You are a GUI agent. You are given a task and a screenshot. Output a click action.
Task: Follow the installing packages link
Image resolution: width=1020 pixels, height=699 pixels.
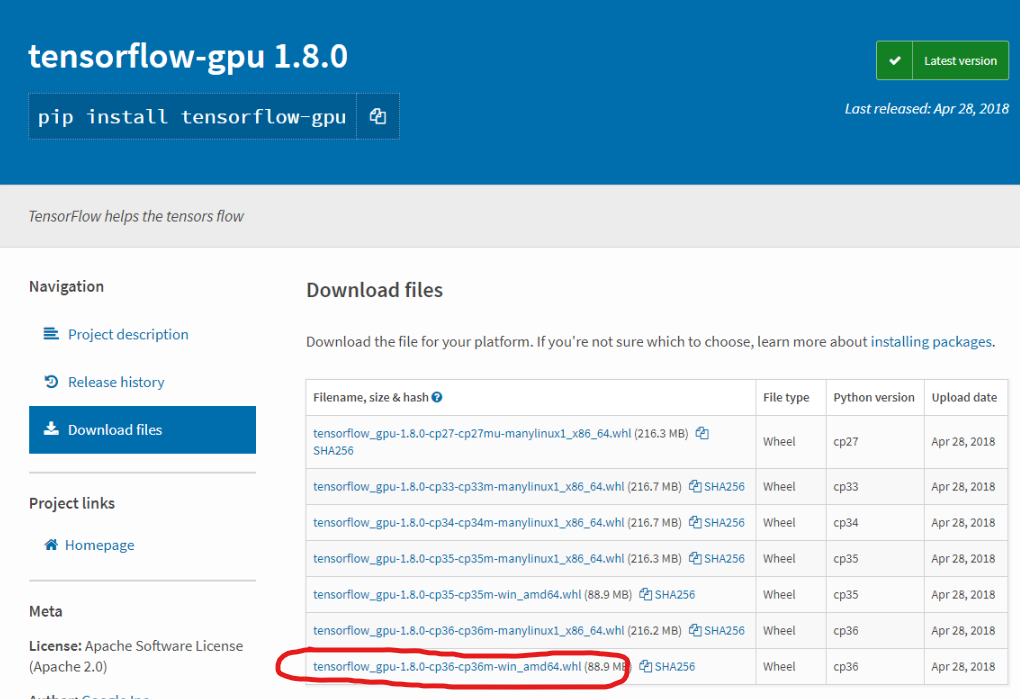[932, 341]
